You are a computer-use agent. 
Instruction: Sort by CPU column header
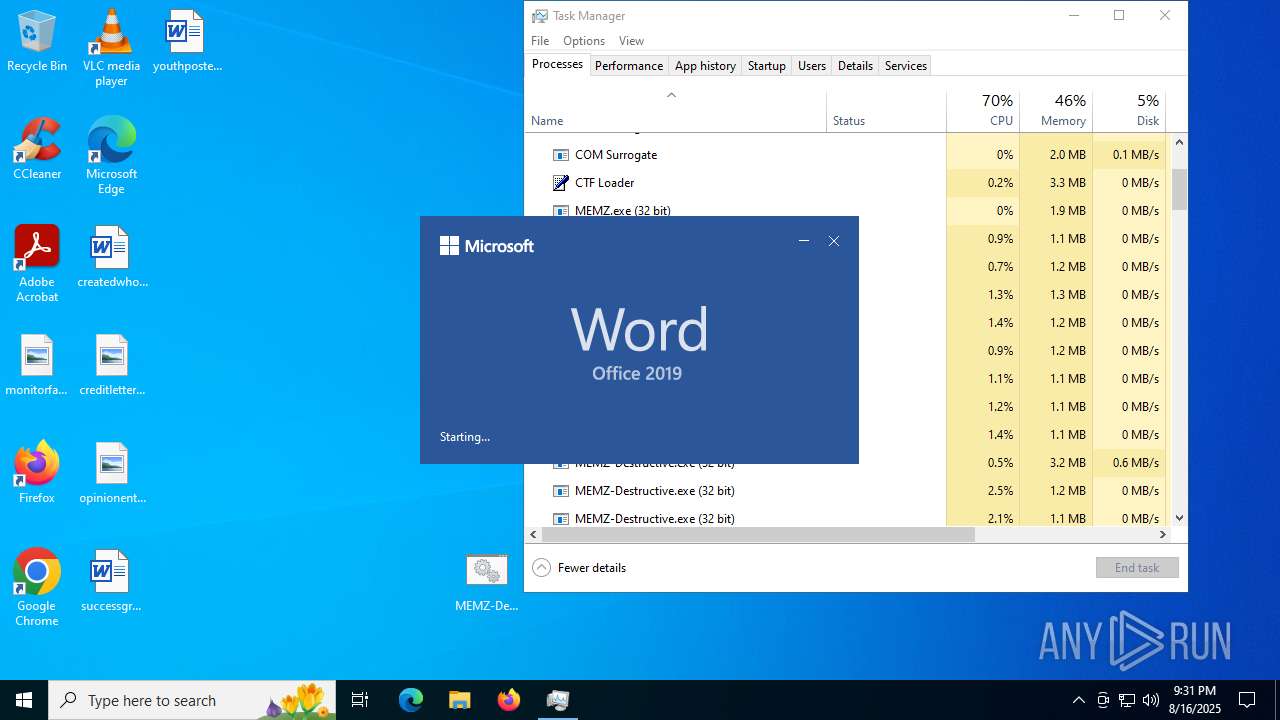coord(982,111)
